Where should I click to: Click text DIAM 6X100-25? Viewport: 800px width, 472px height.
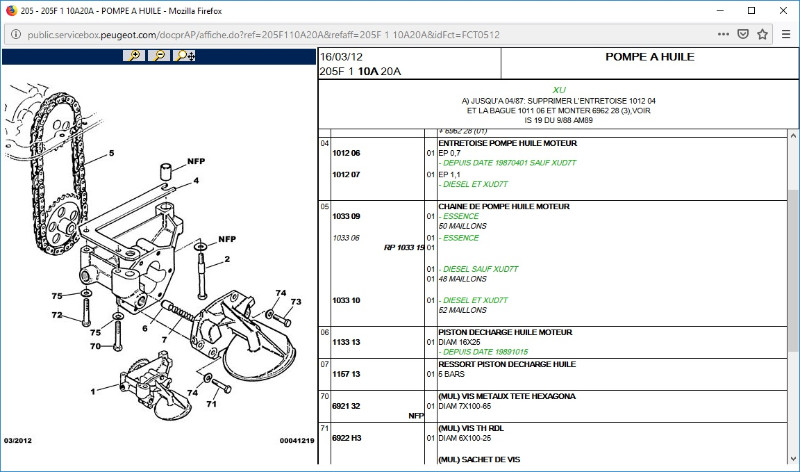(465, 438)
